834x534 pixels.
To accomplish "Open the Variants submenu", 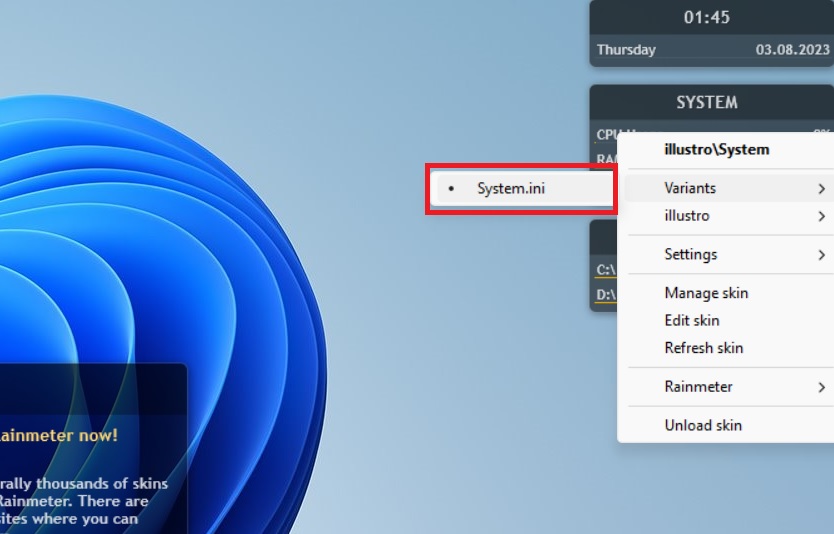I will 729,188.
